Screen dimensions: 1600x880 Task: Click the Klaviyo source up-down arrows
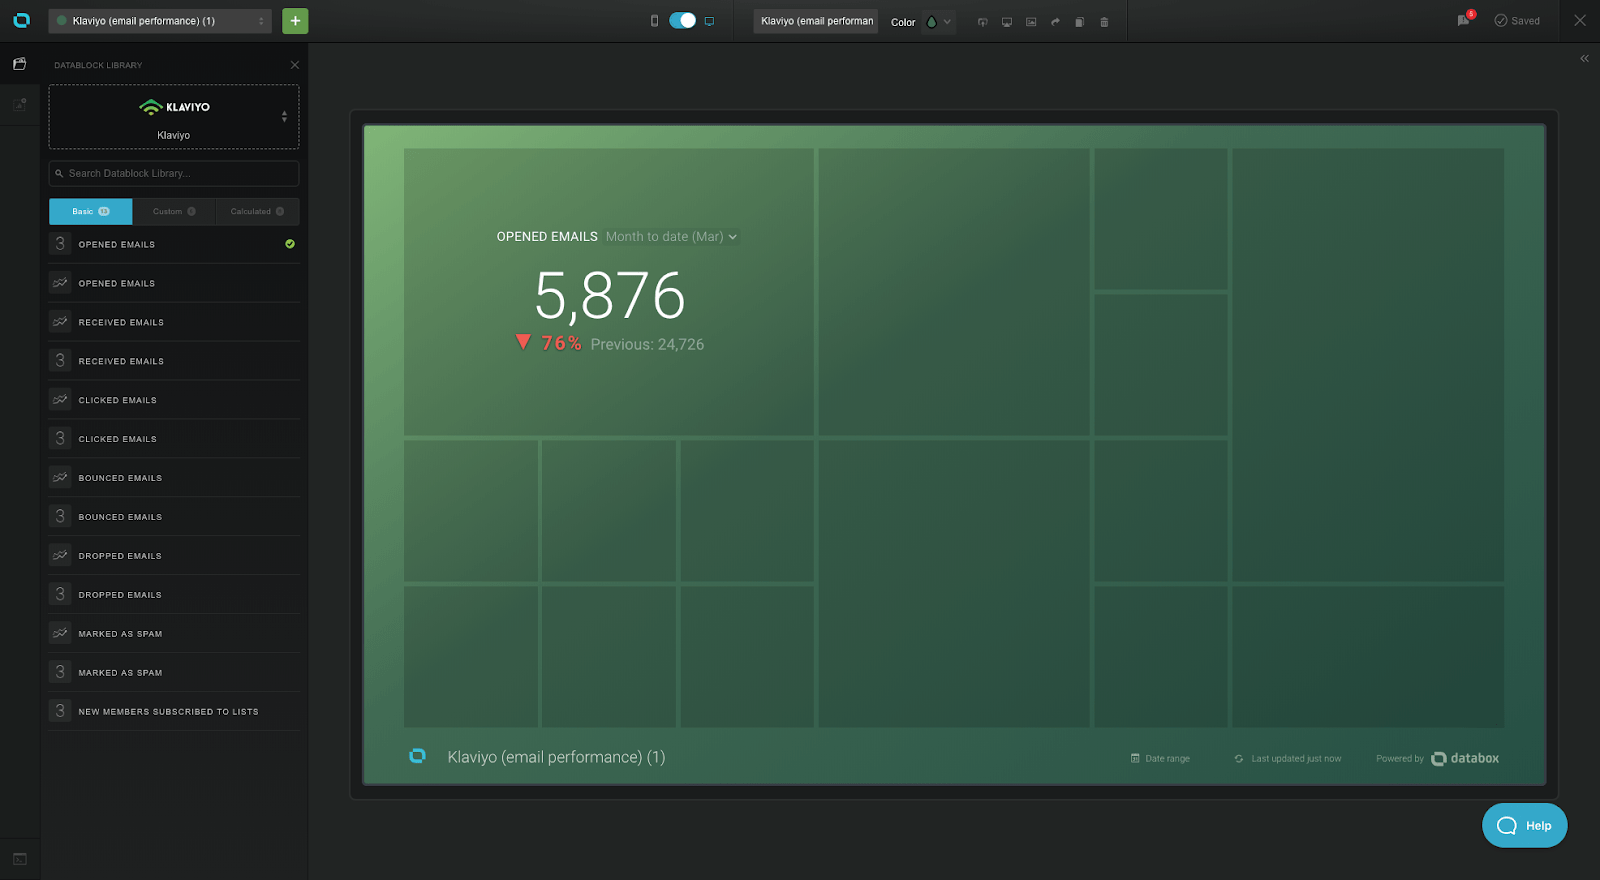pos(284,117)
